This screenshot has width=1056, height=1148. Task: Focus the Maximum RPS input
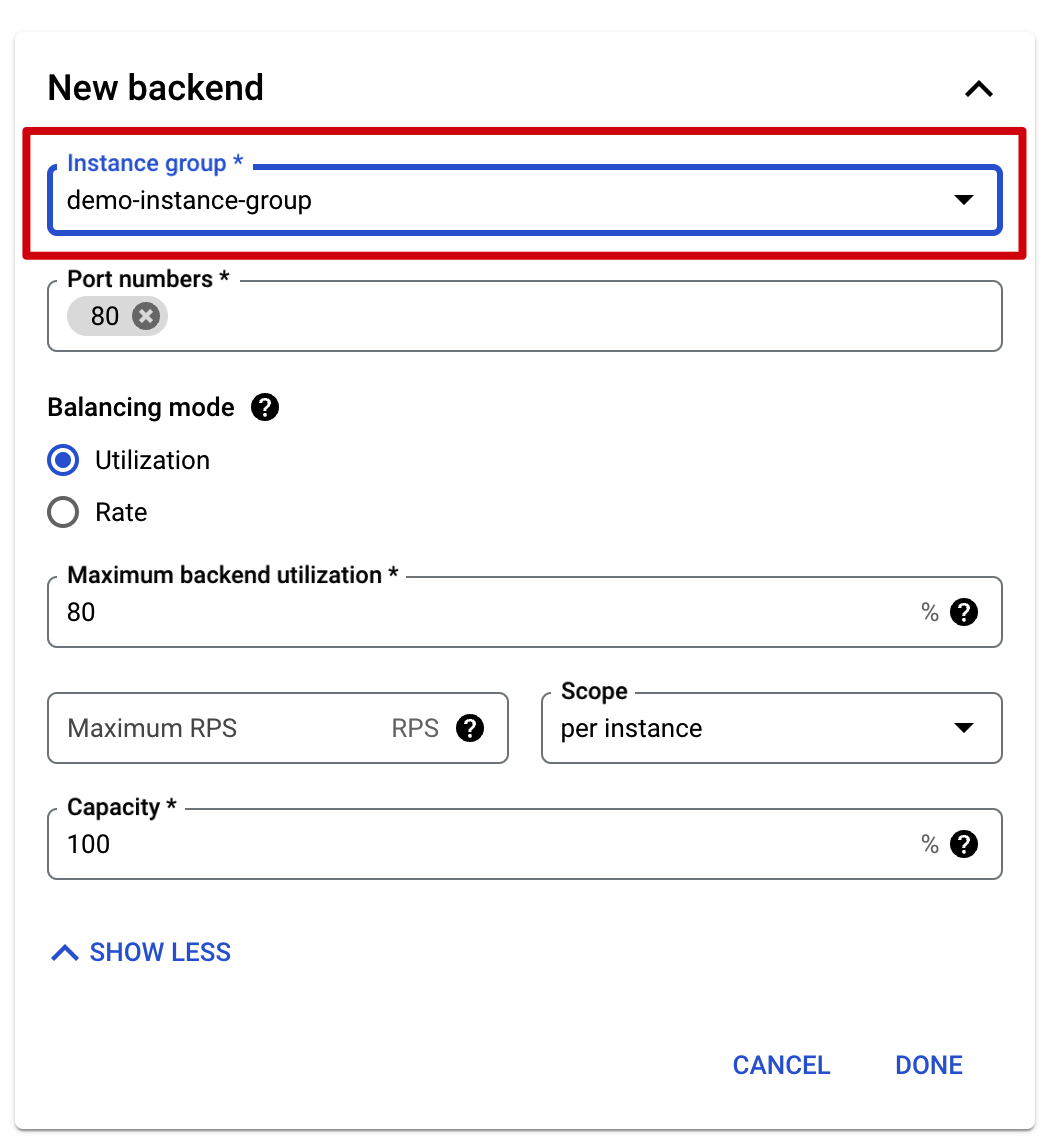[220, 728]
